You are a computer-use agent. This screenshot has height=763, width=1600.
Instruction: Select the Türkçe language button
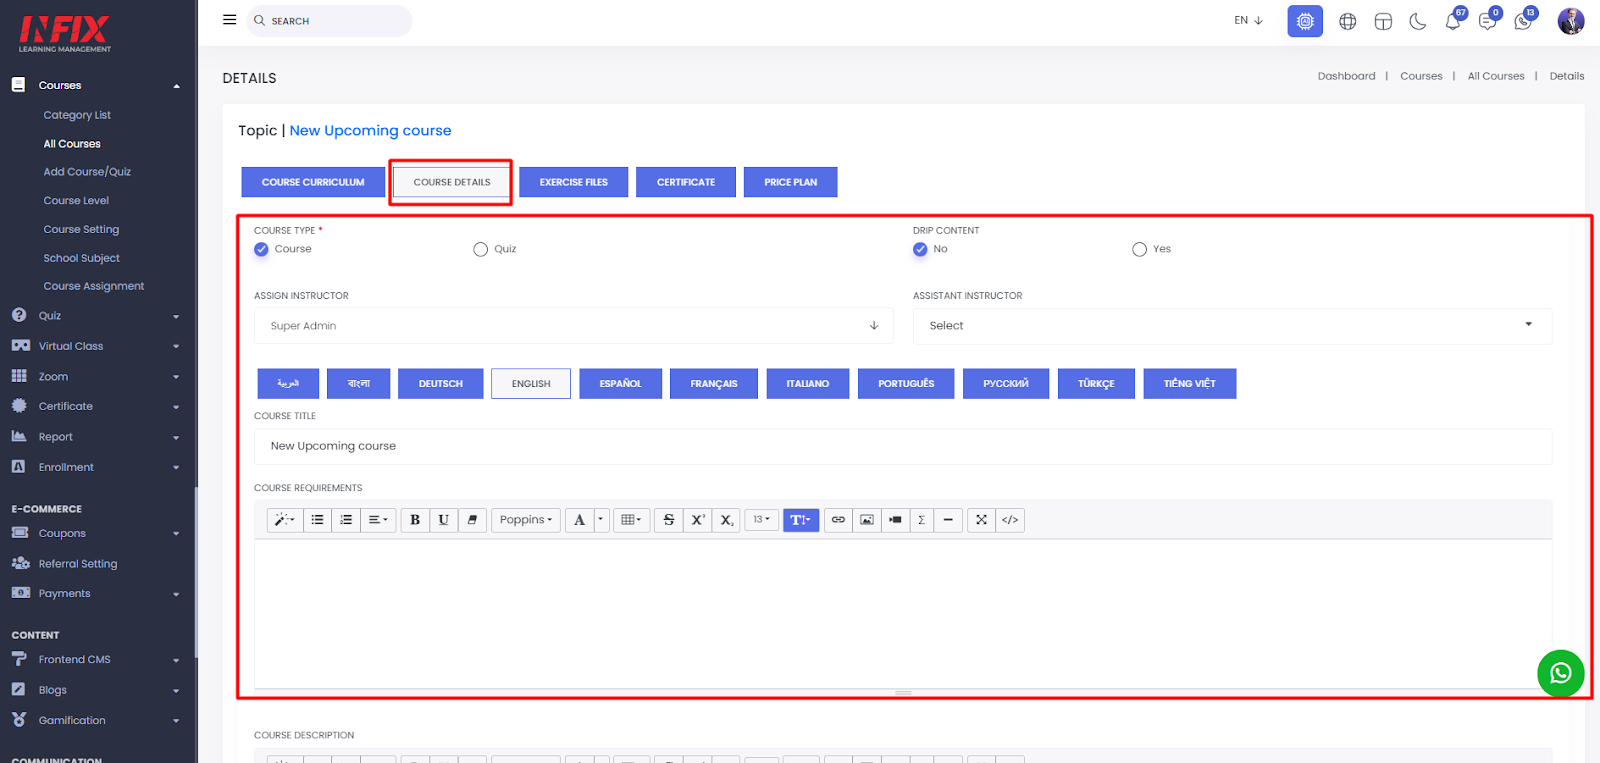point(1096,384)
